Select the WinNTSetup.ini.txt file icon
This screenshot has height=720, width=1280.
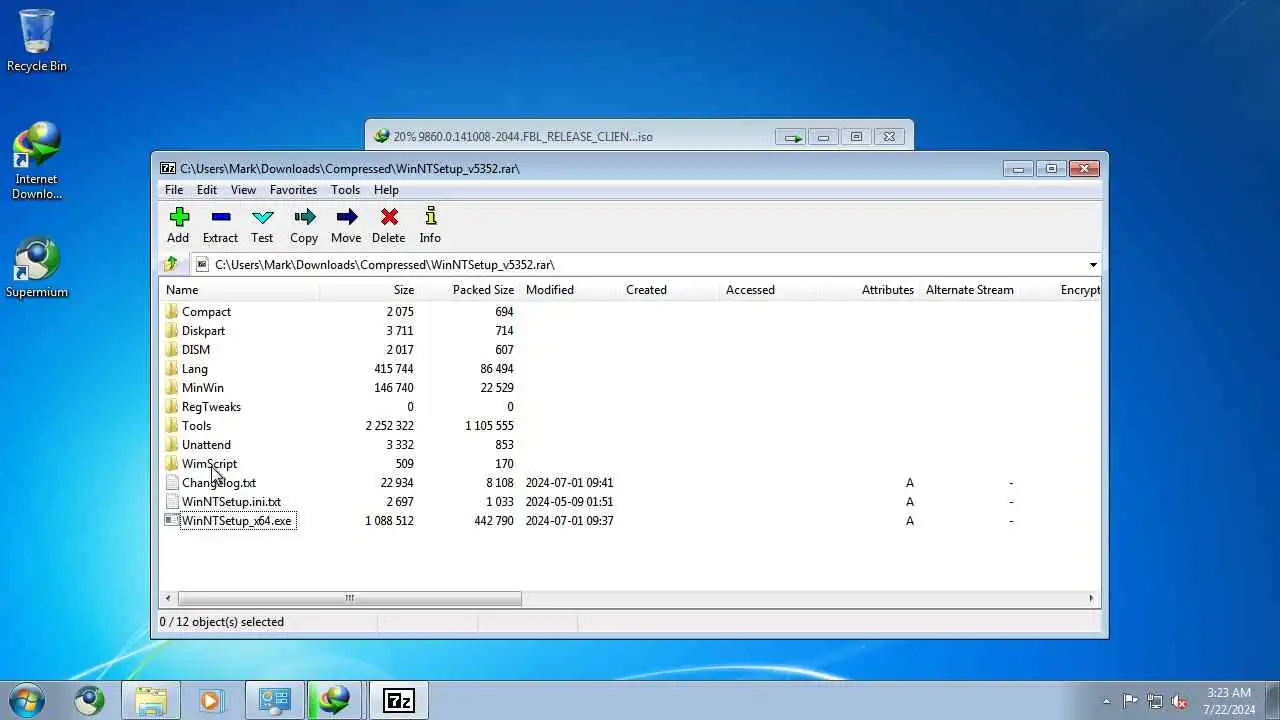172,502
